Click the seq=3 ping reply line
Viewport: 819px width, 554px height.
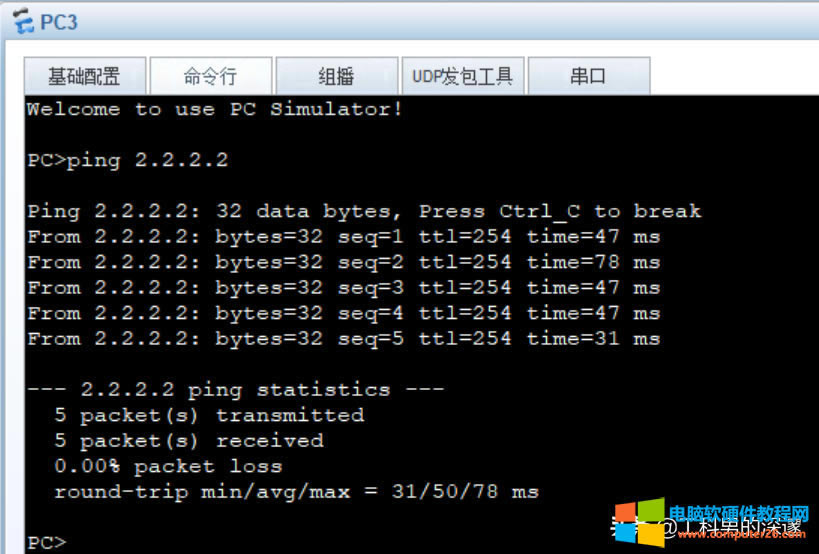point(343,288)
